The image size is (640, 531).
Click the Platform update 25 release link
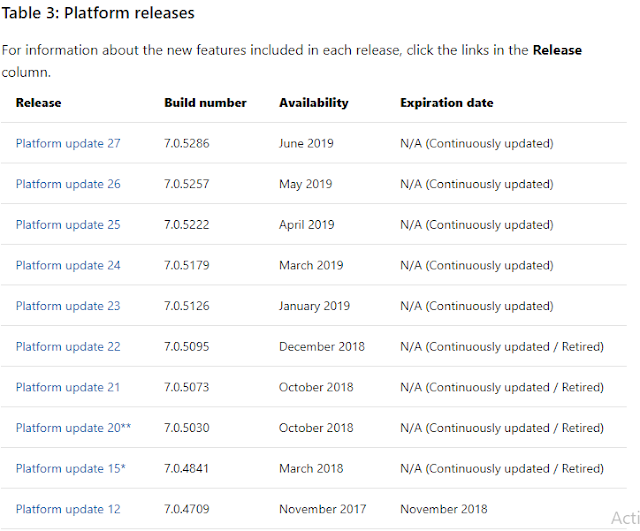[68, 225]
